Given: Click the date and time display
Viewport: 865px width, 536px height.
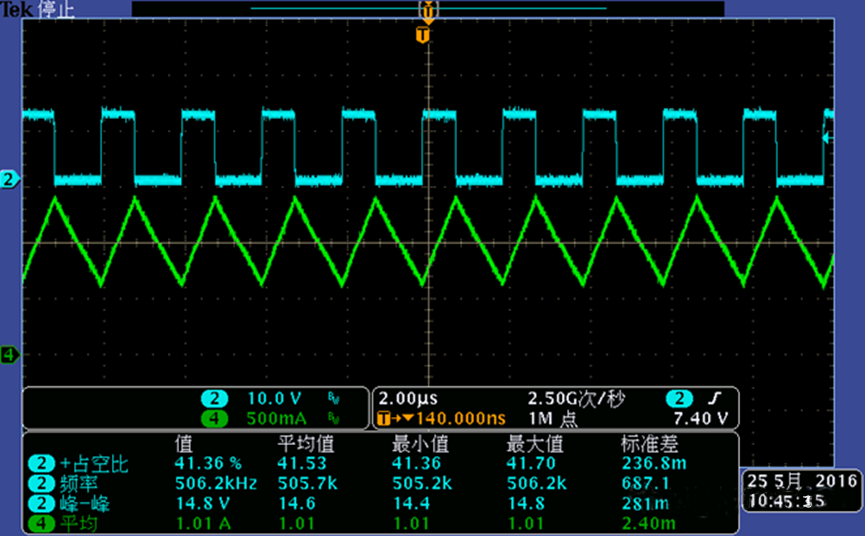Looking at the screenshot, I should coord(801,490).
